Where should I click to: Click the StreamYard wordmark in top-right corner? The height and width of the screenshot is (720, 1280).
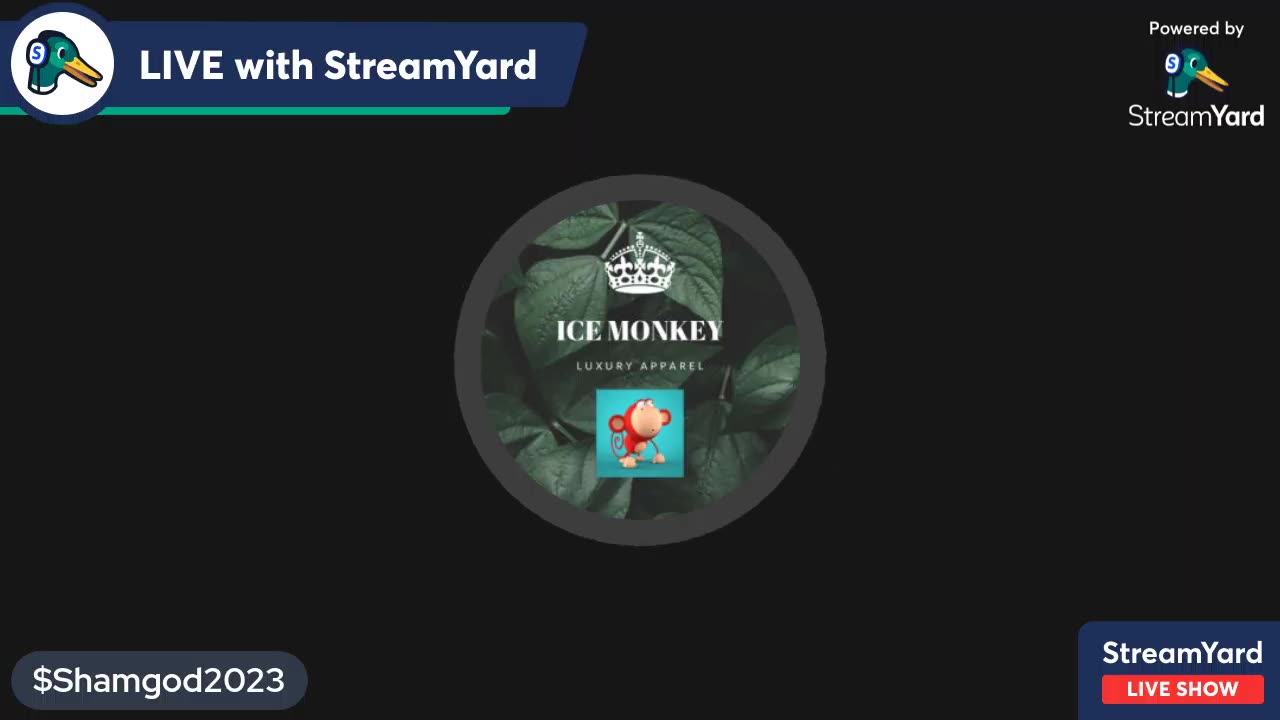tap(1196, 116)
